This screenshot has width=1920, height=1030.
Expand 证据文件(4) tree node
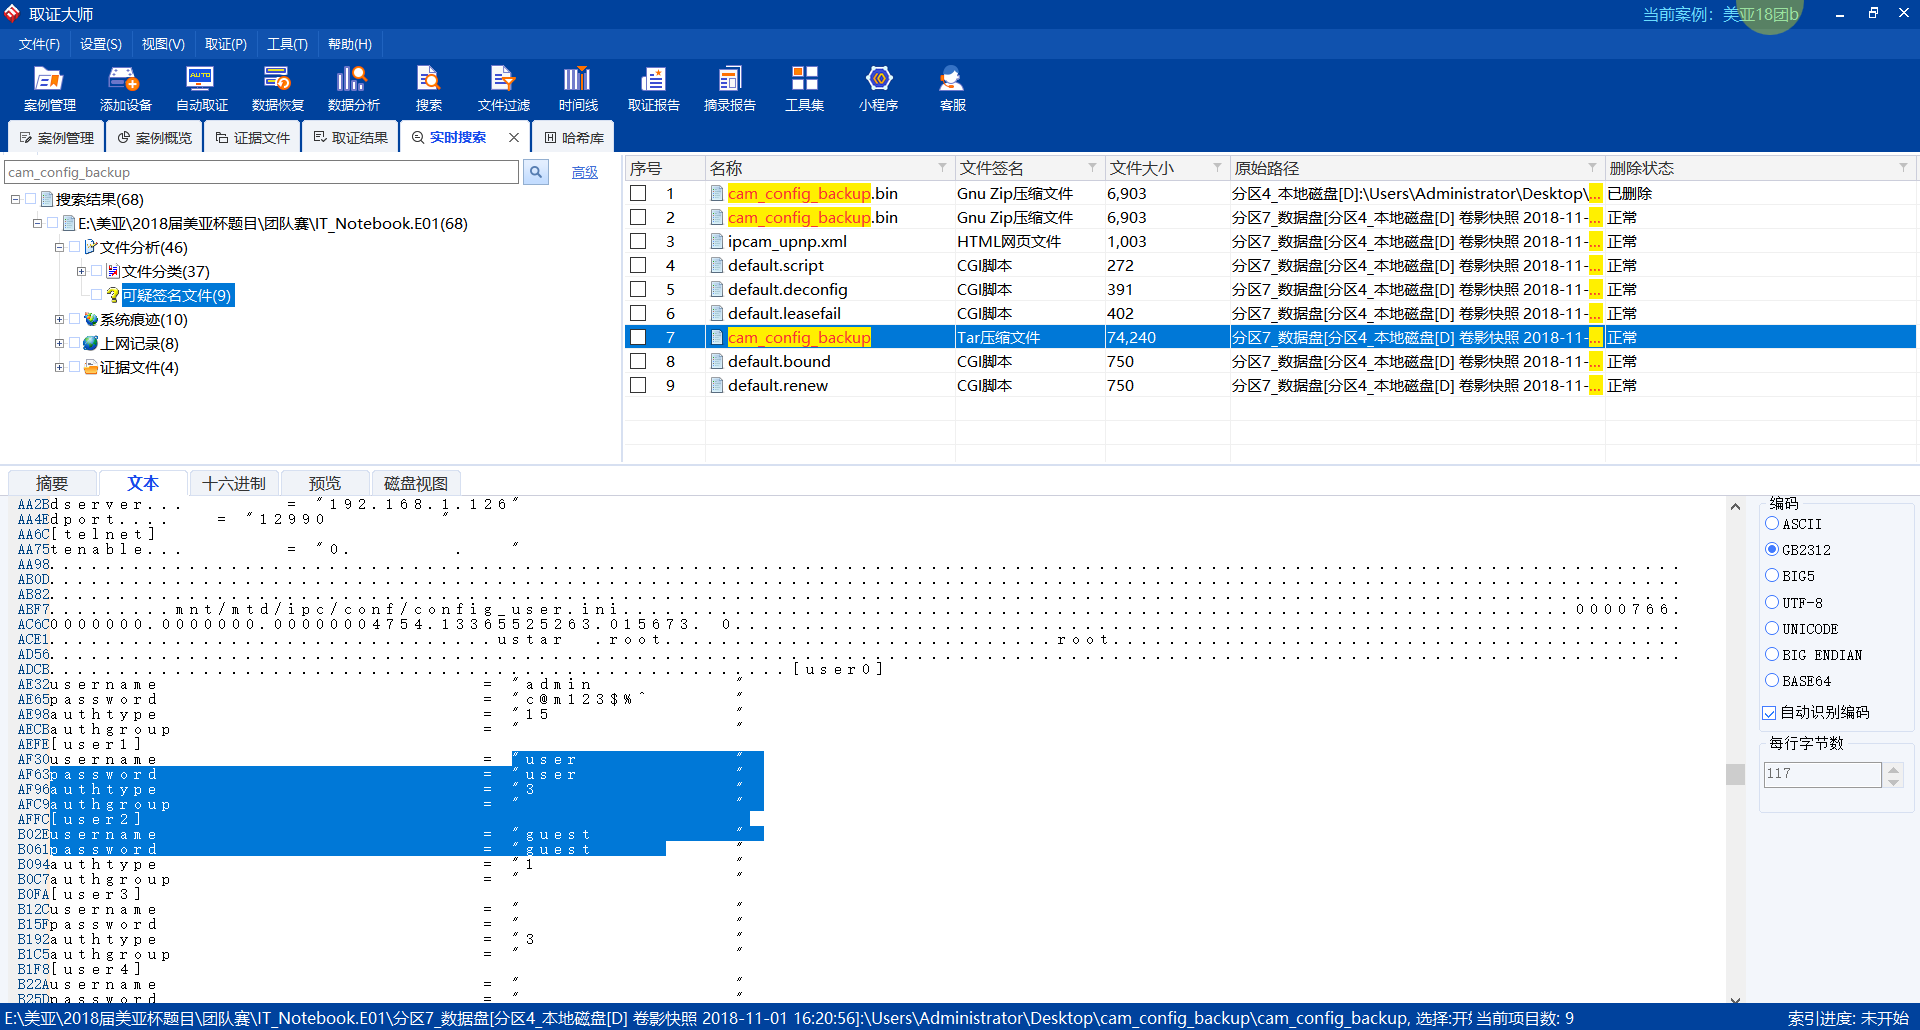(x=59, y=367)
